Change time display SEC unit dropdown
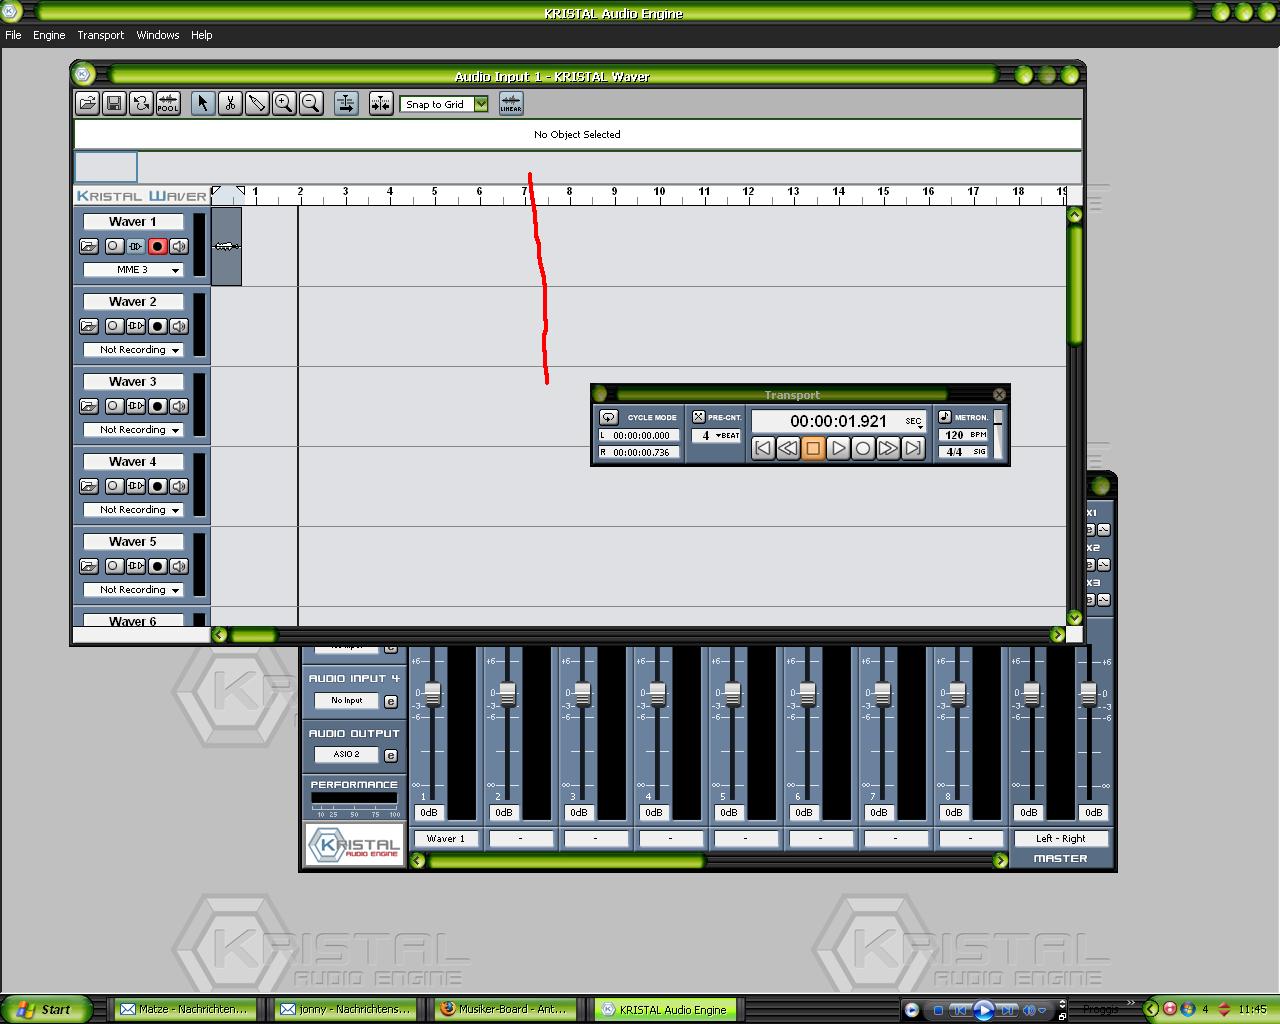Screen dimensions: 1280x1024 click(915, 422)
